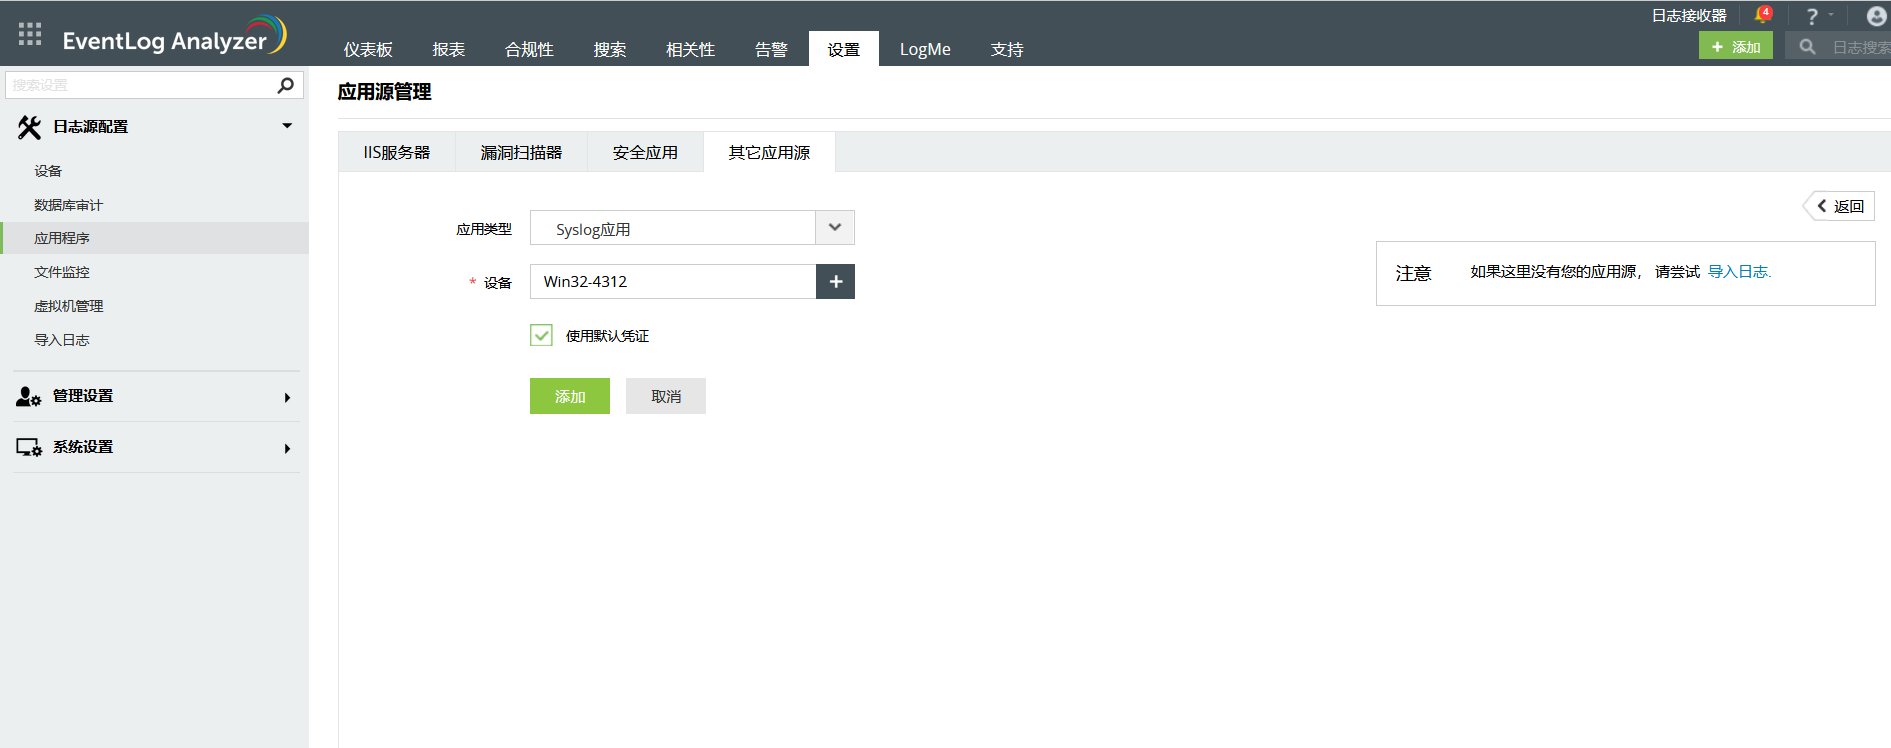Screen dimensions: 1891x748
Task: Switch to the 其它应用源 tab
Action: tap(769, 152)
